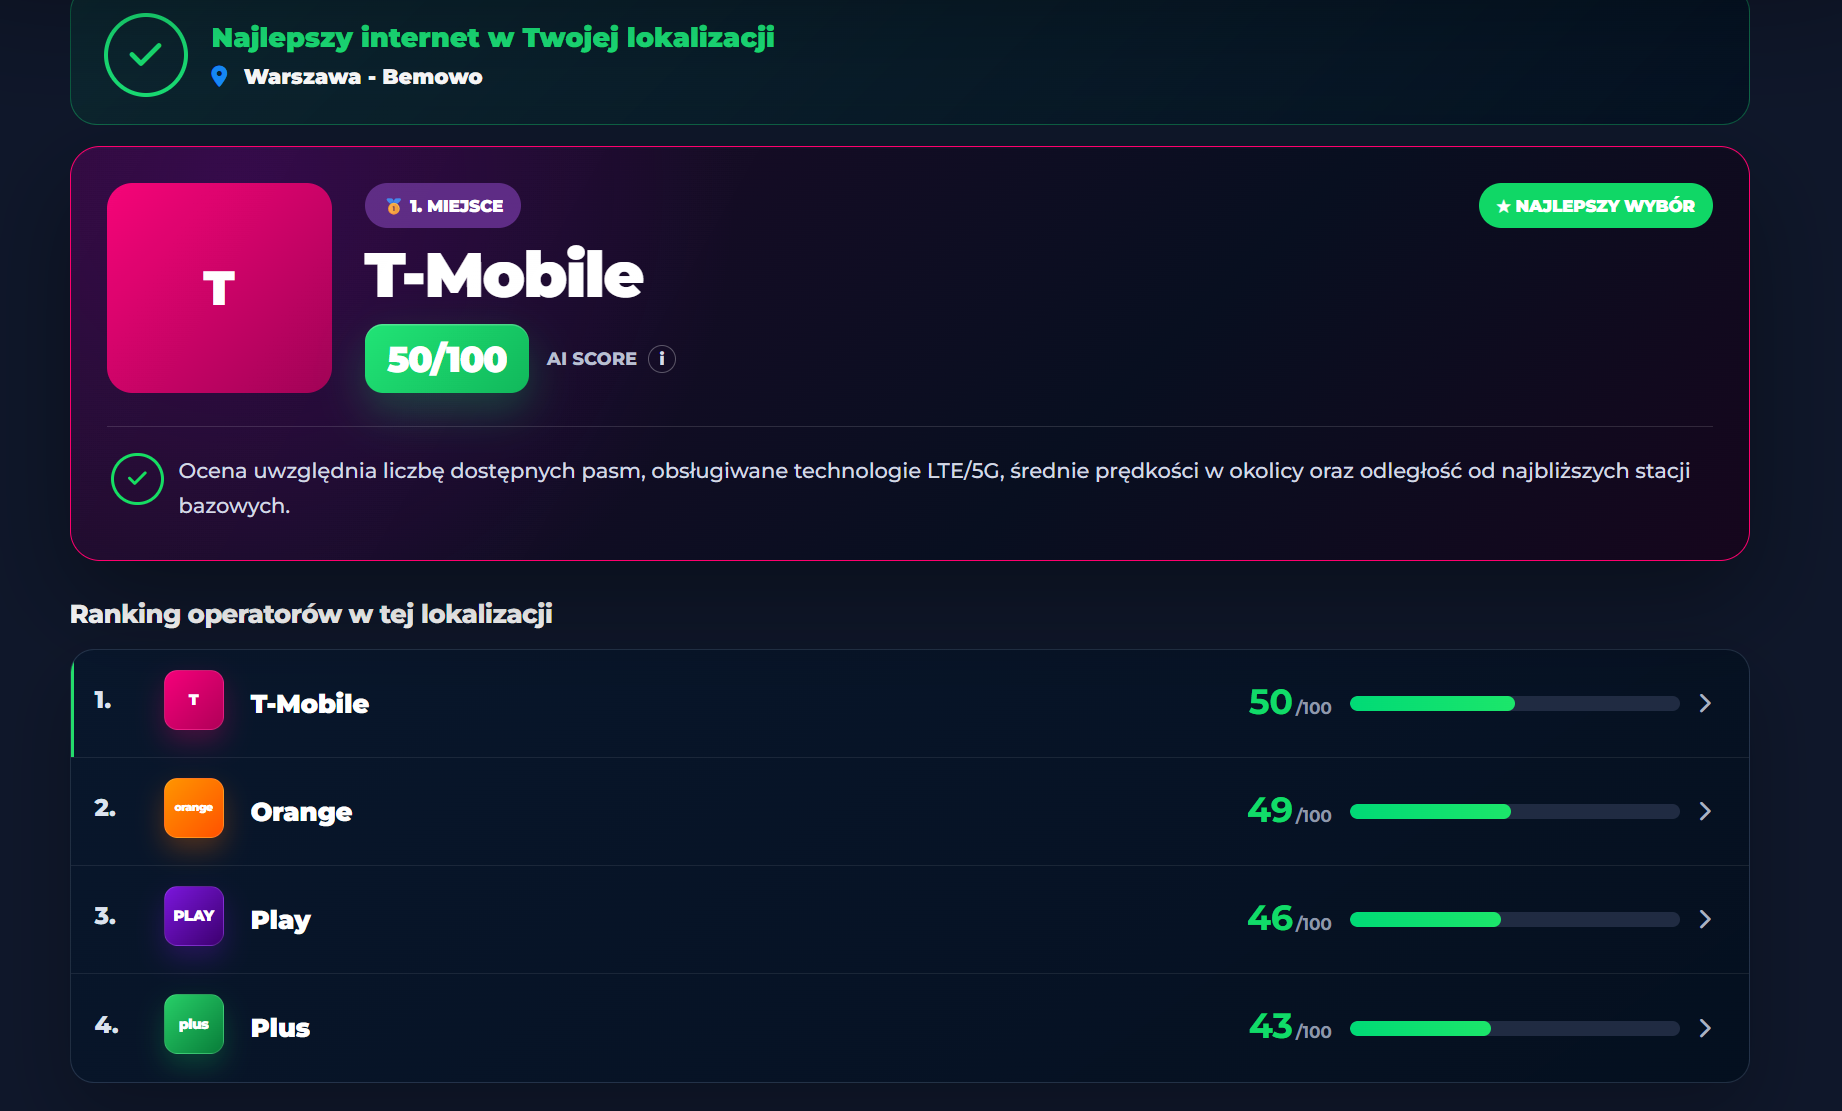Expand Play row details chevron
Screen dimensions: 1842x1111
click(1705, 919)
